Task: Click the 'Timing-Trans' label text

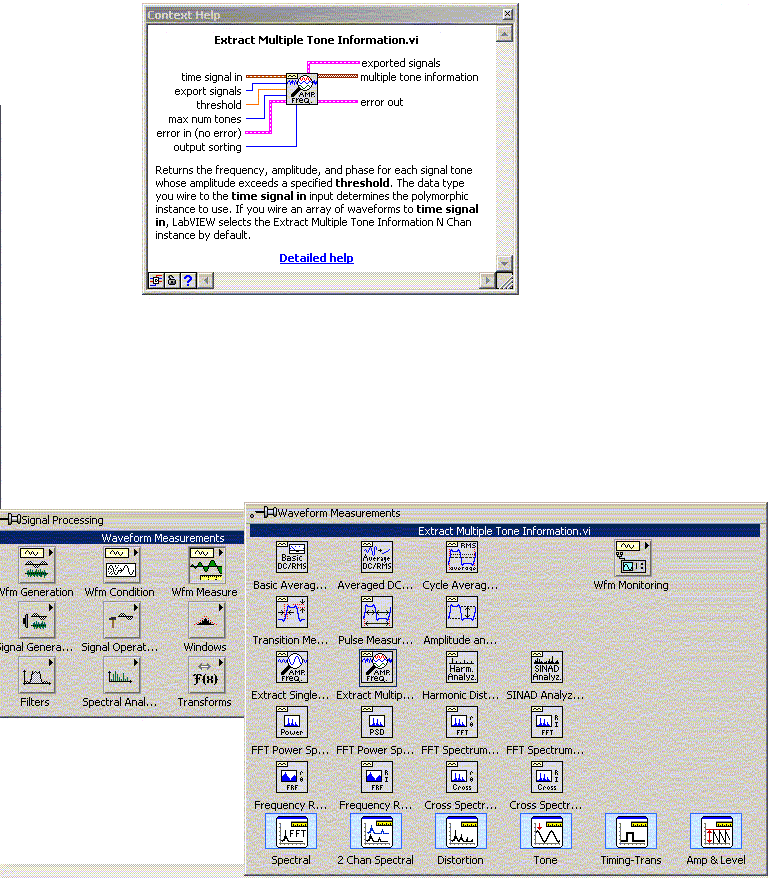Action: pyautogui.click(x=631, y=860)
